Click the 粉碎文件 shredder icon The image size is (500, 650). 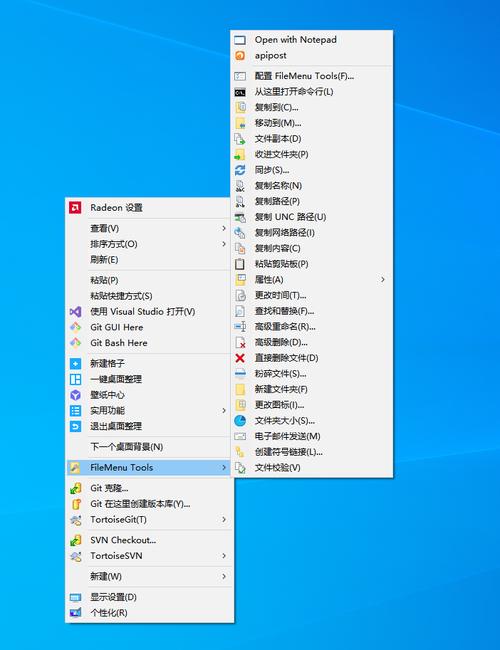tap(240, 374)
